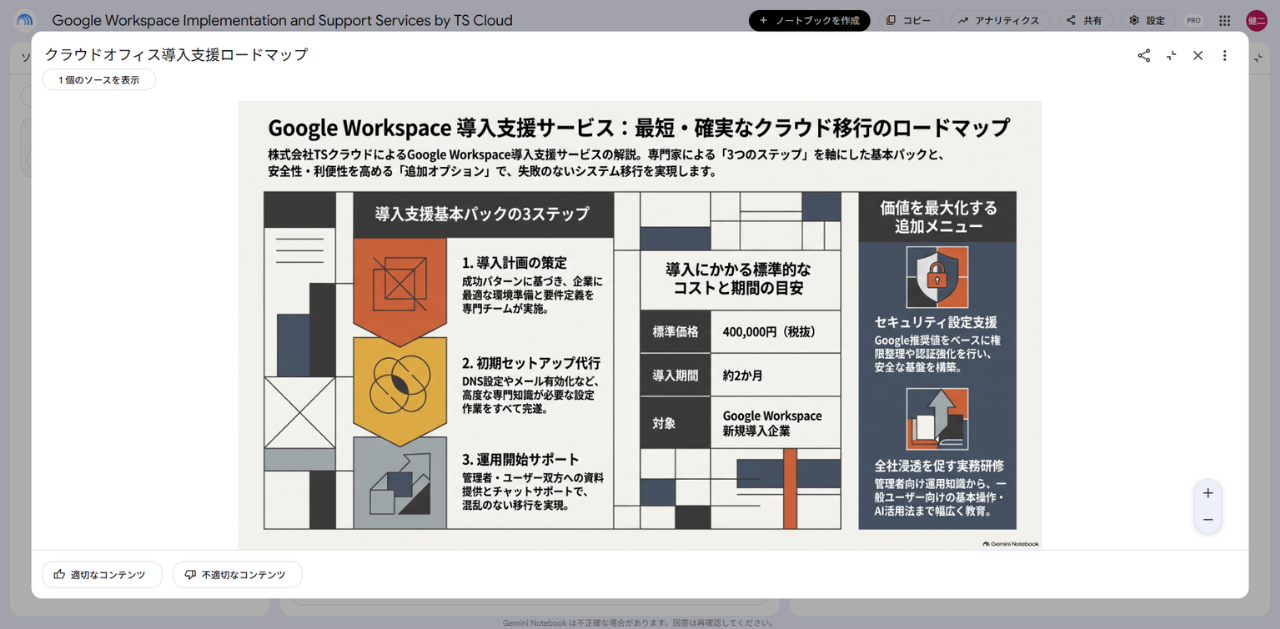Screen dimensions: 1280x629
Task: Click the Gemini Notebook logo icon
Action: (x=24, y=20)
